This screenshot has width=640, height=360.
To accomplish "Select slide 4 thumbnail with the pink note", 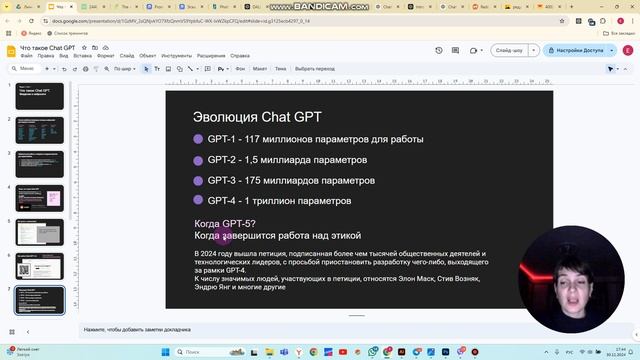I will click(40, 198).
